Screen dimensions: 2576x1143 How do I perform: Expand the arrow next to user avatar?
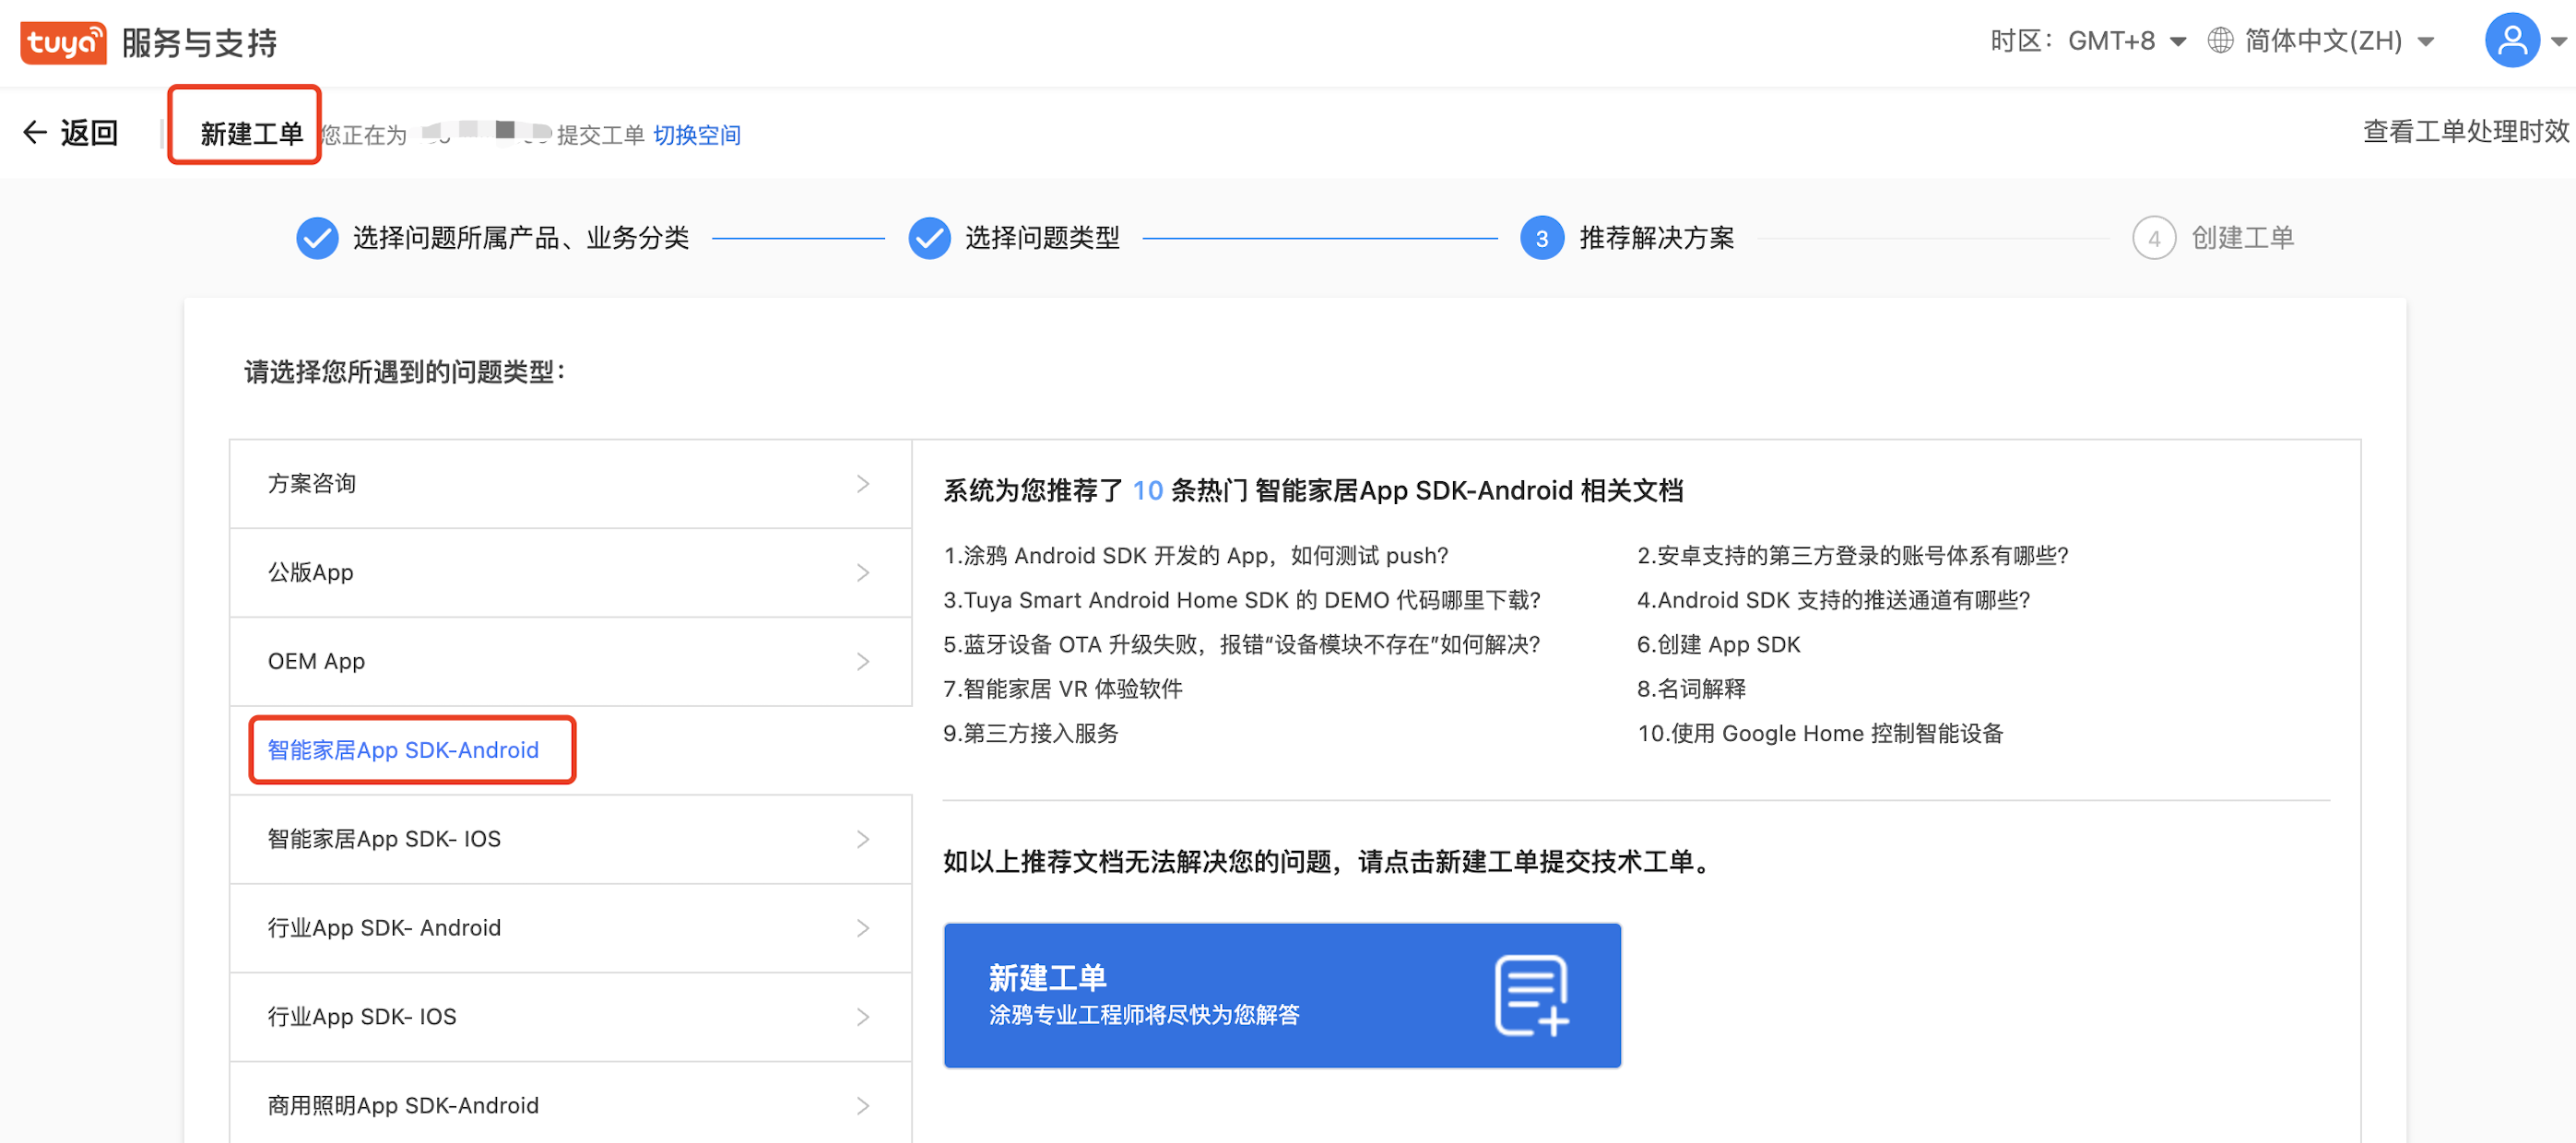[2558, 42]
